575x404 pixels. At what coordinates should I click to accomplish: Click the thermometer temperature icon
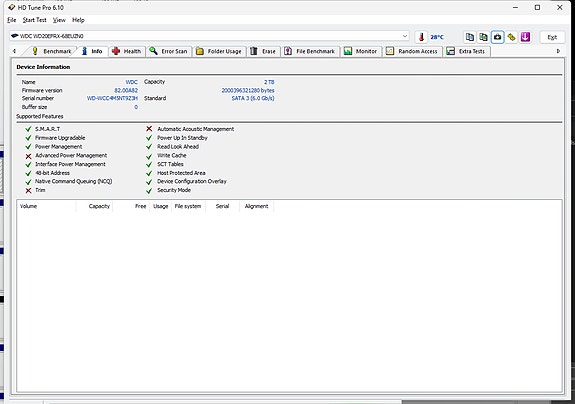coord(421,37)
